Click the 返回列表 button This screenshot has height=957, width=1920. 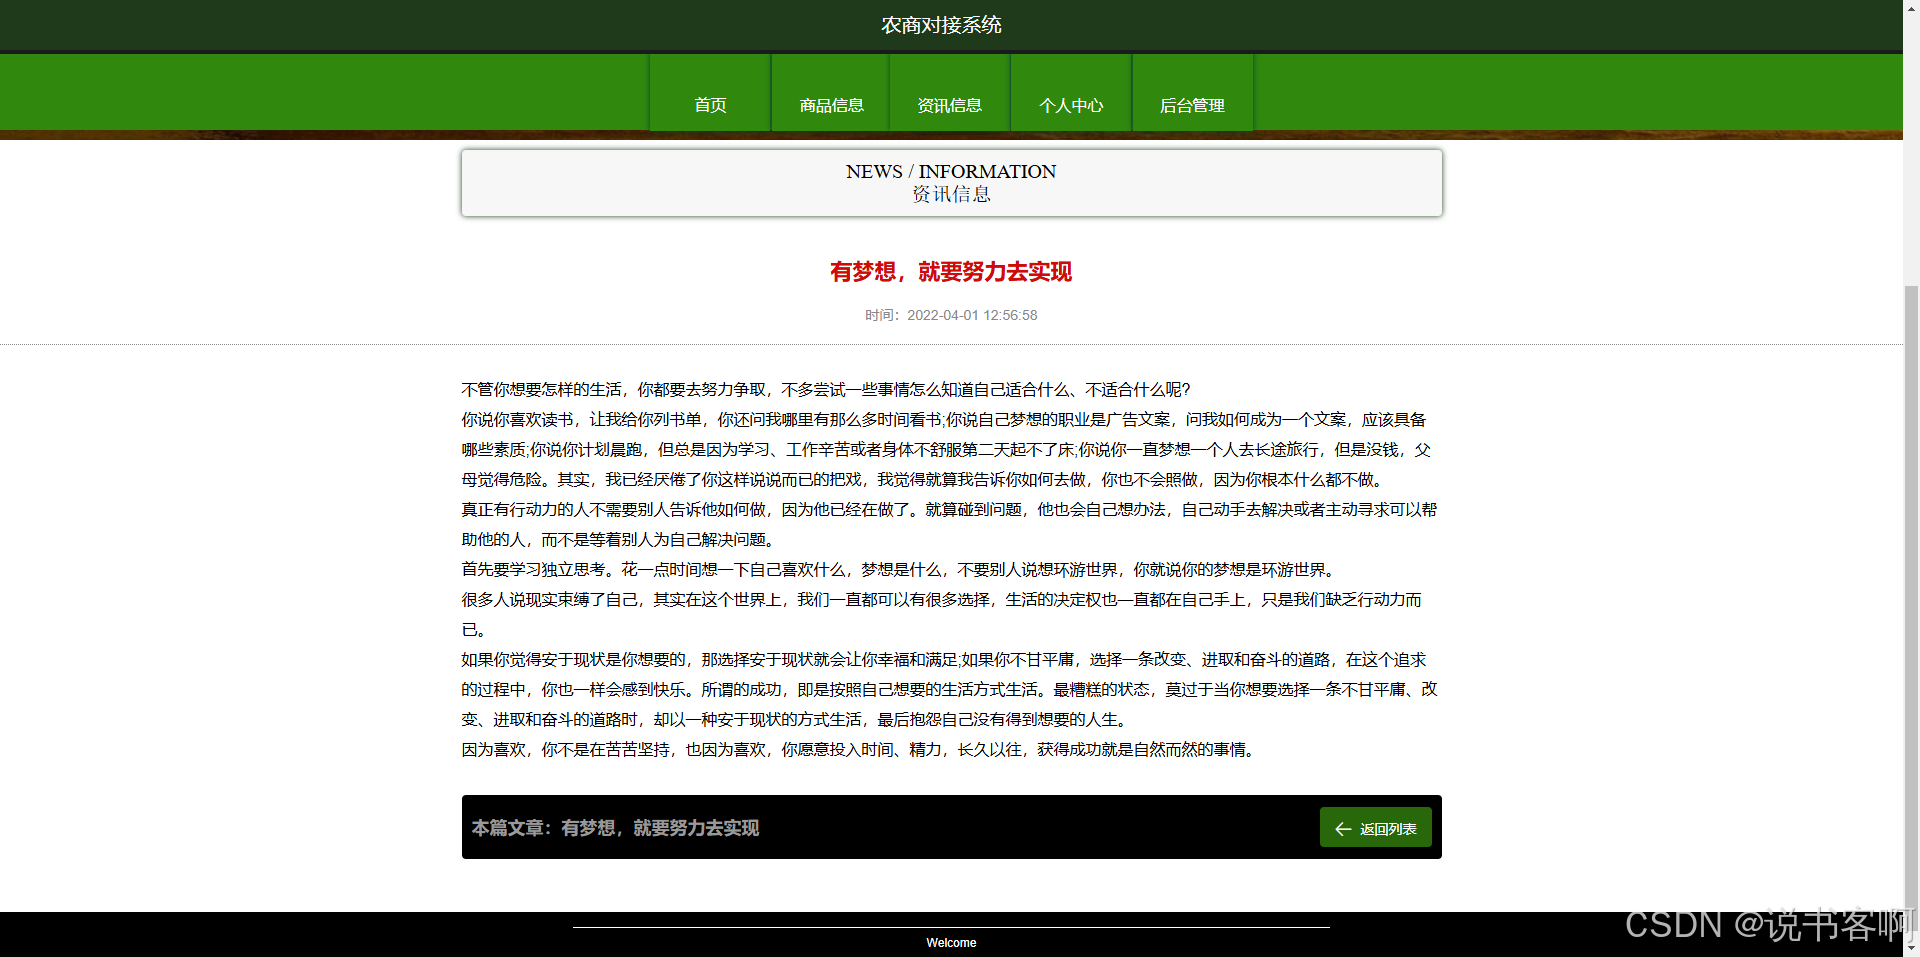[x=1376, y=827]
